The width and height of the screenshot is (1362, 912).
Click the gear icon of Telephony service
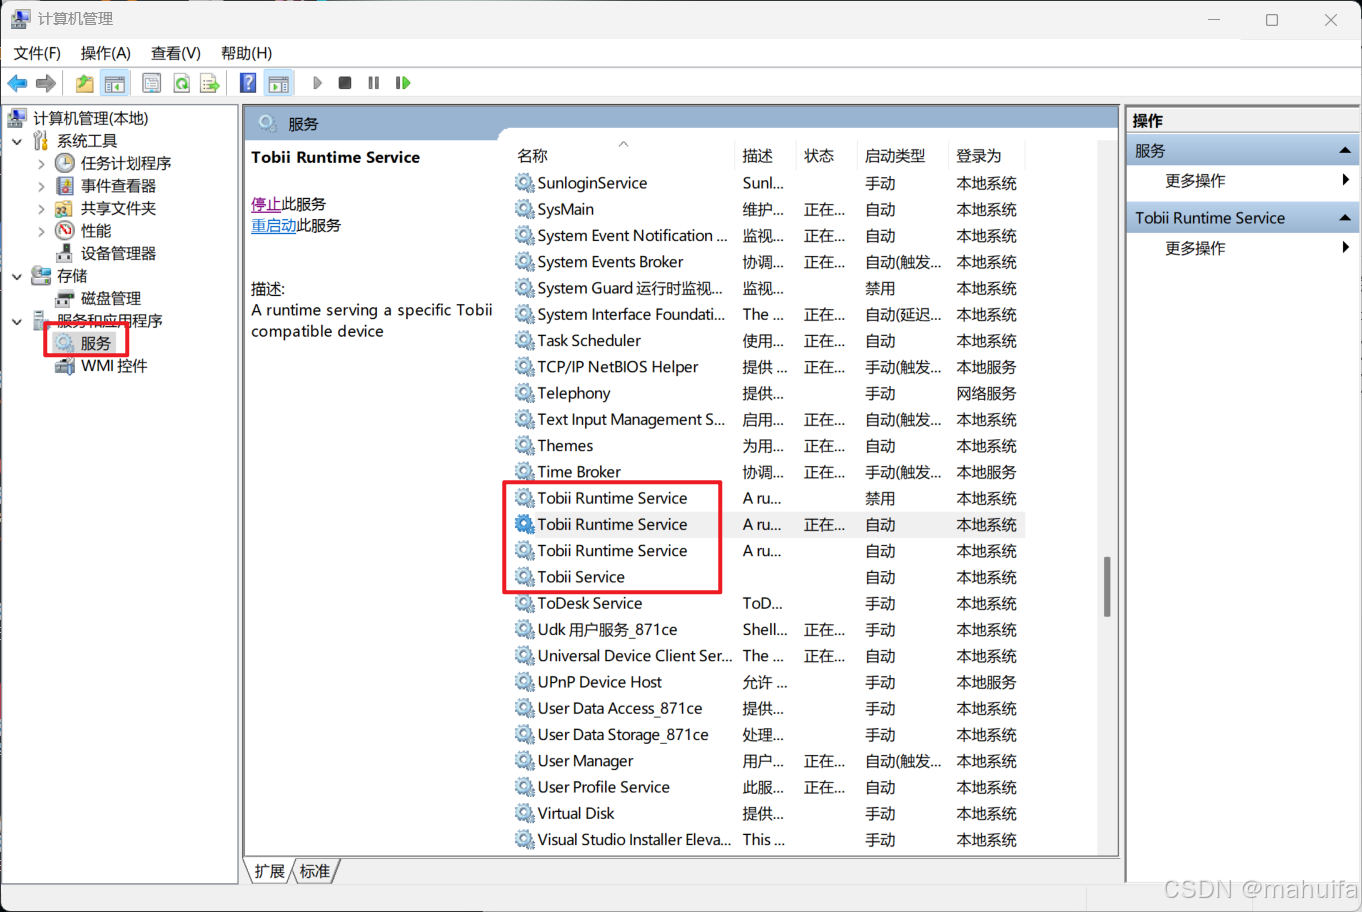(x=524, y=393)
